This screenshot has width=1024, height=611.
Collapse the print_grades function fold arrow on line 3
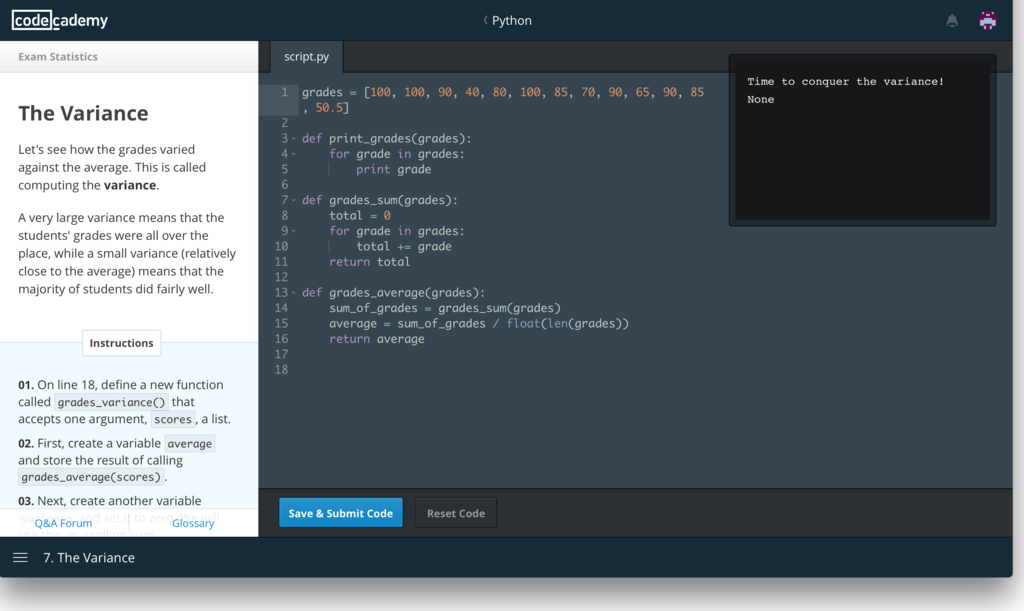click(x=294, y=139)
